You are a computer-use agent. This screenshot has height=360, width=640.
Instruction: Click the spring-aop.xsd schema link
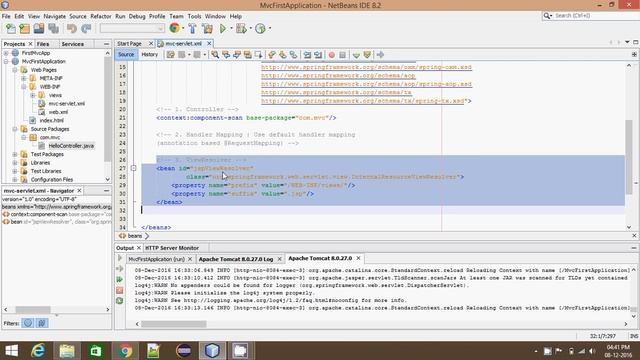tap(366, 84)
